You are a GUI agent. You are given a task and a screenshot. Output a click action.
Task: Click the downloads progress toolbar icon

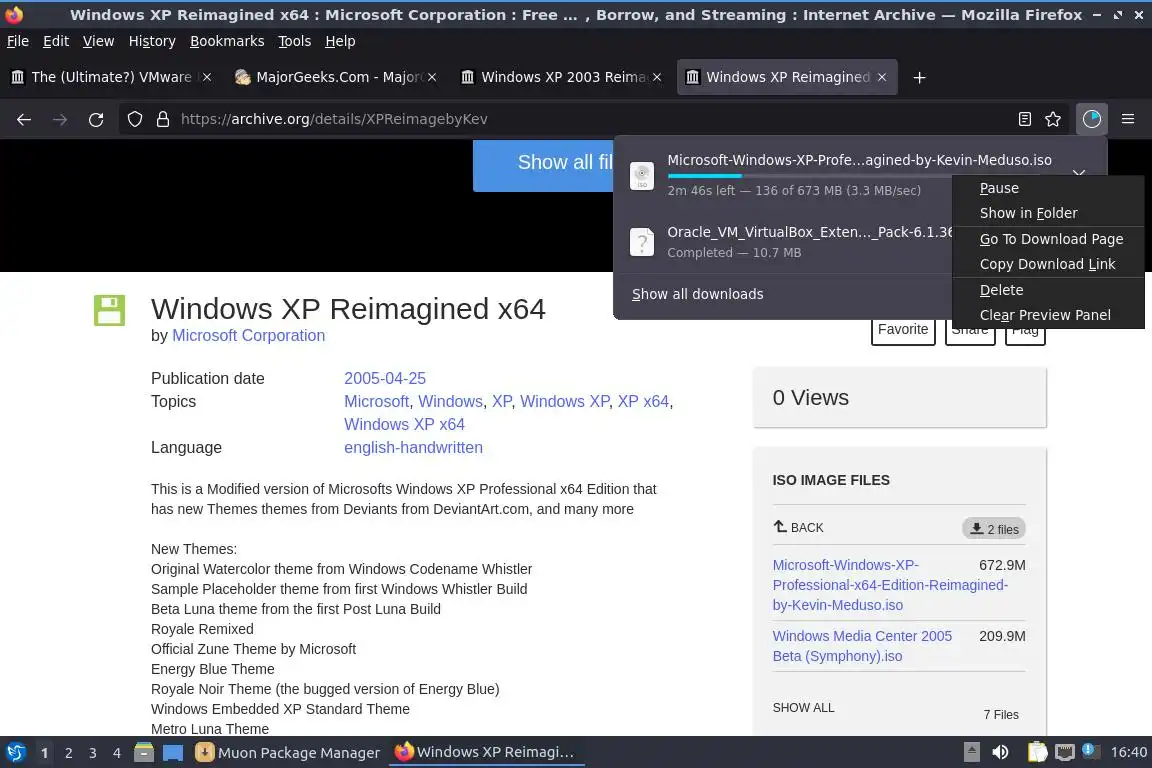pos(1092,119)
